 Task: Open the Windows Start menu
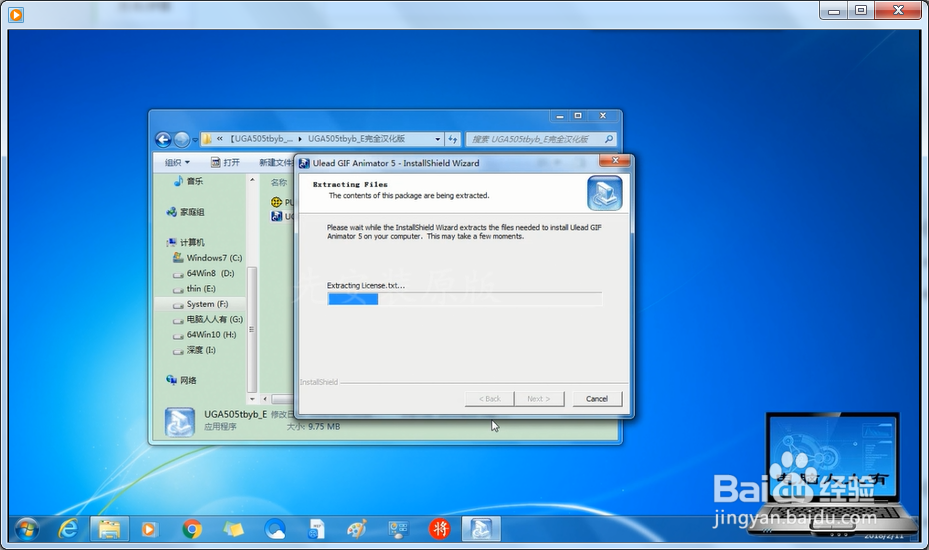pos(27,529)
